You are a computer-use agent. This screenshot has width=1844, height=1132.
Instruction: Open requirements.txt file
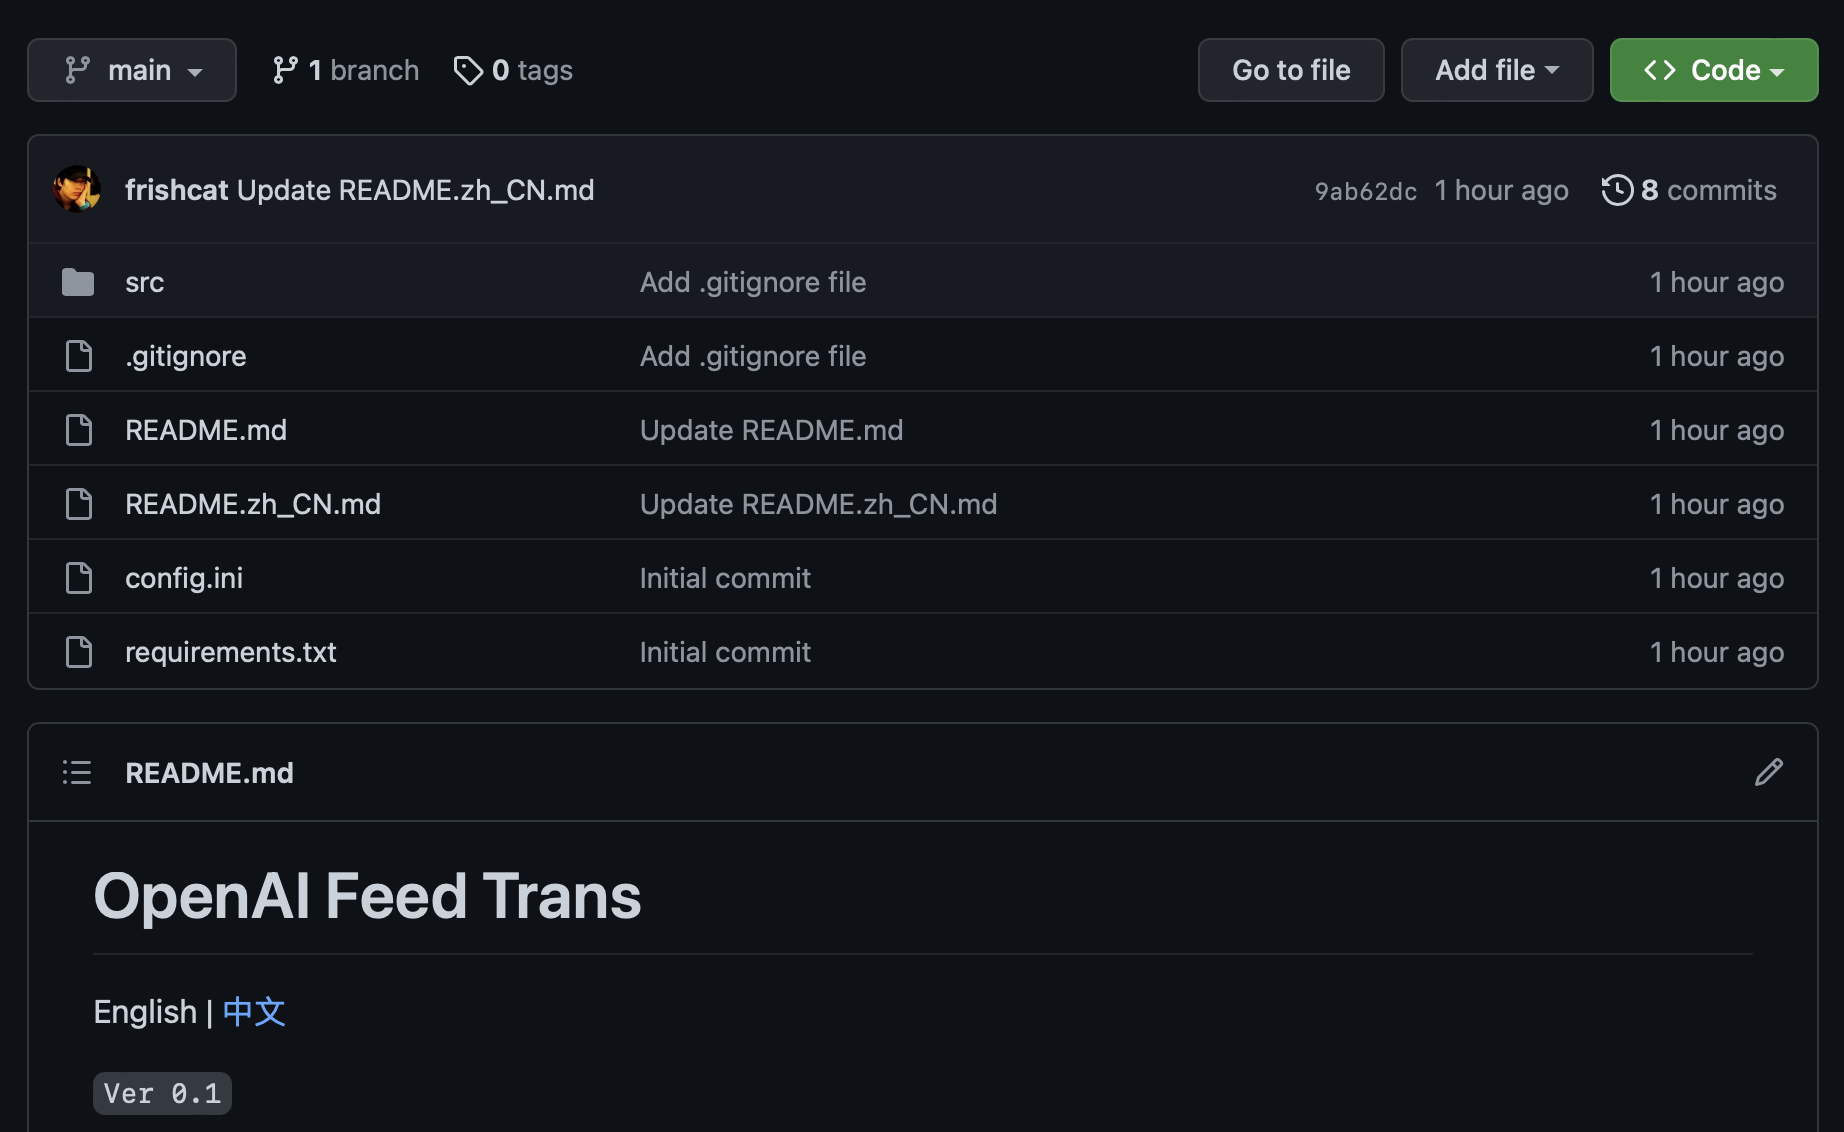coord(230,652)
